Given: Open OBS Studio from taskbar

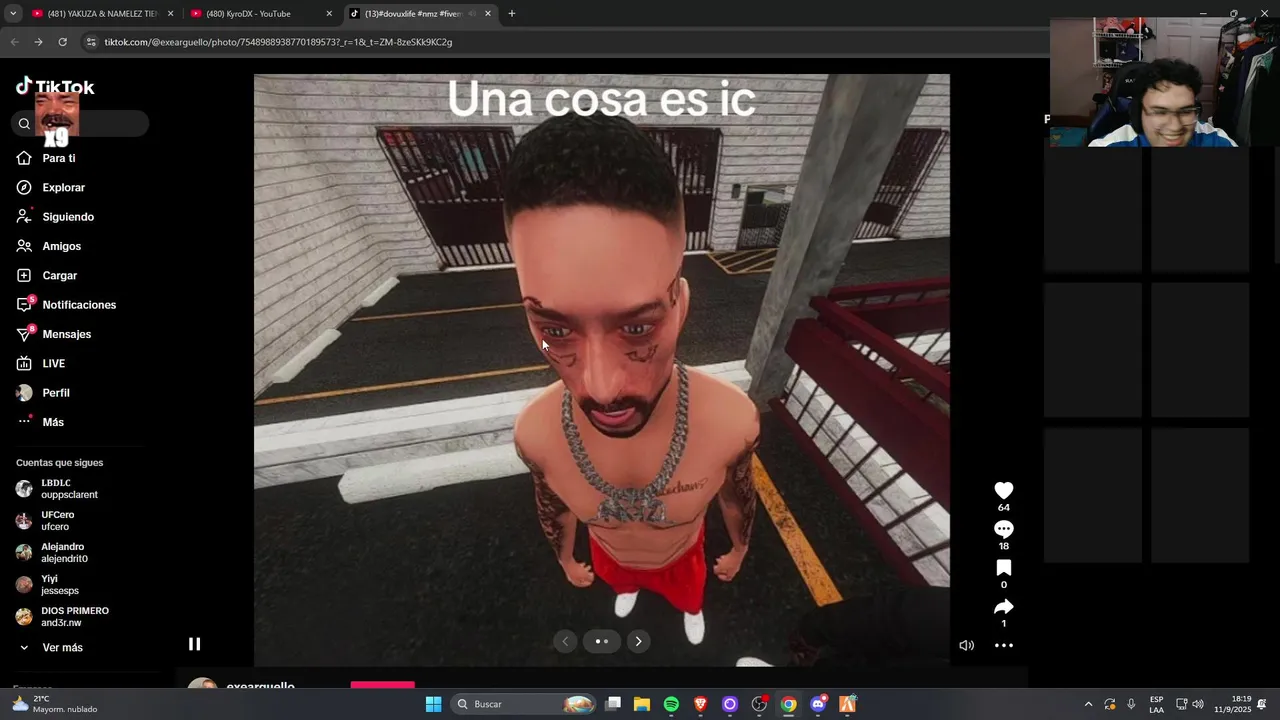Looking at the screenshot, I should tap(759, 704).
